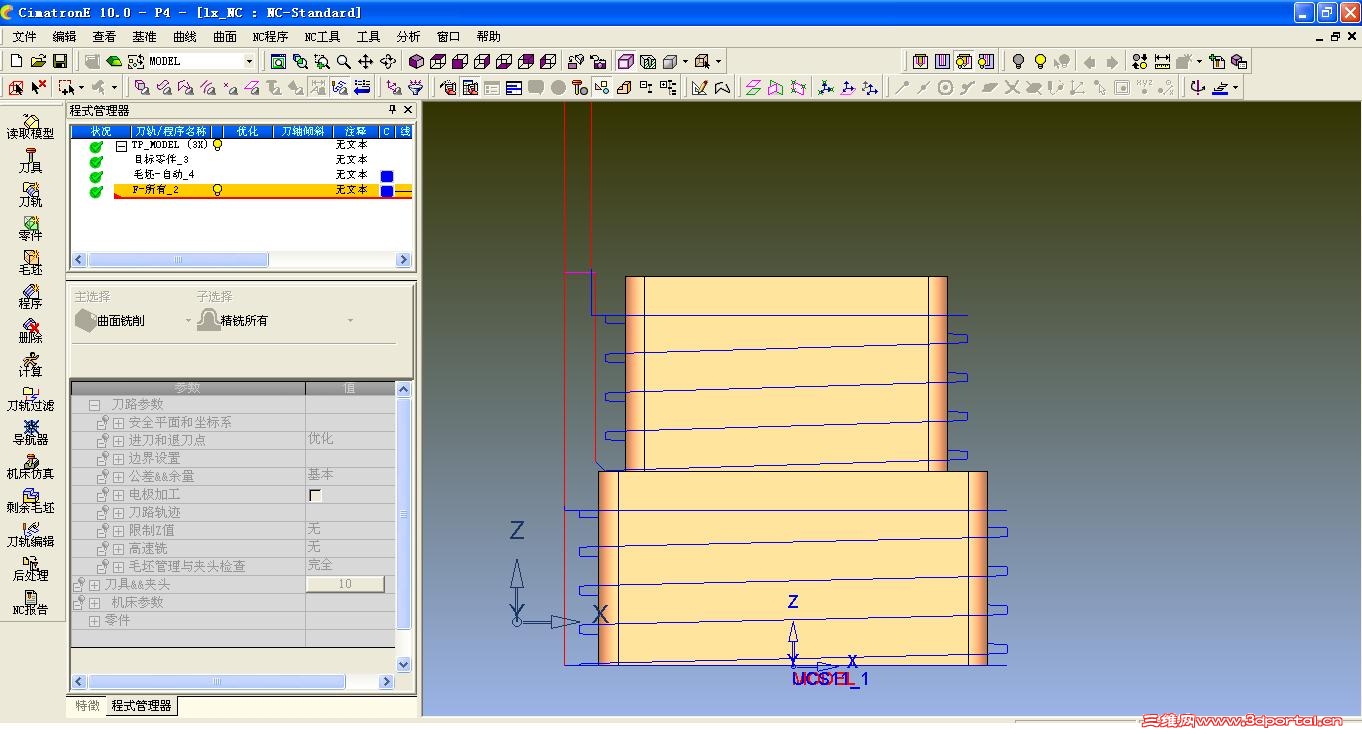Screen dimensions: 1362x734
Task: Click the 读取模型 (load model) sidebar icon
Action: tap(30, 126)
